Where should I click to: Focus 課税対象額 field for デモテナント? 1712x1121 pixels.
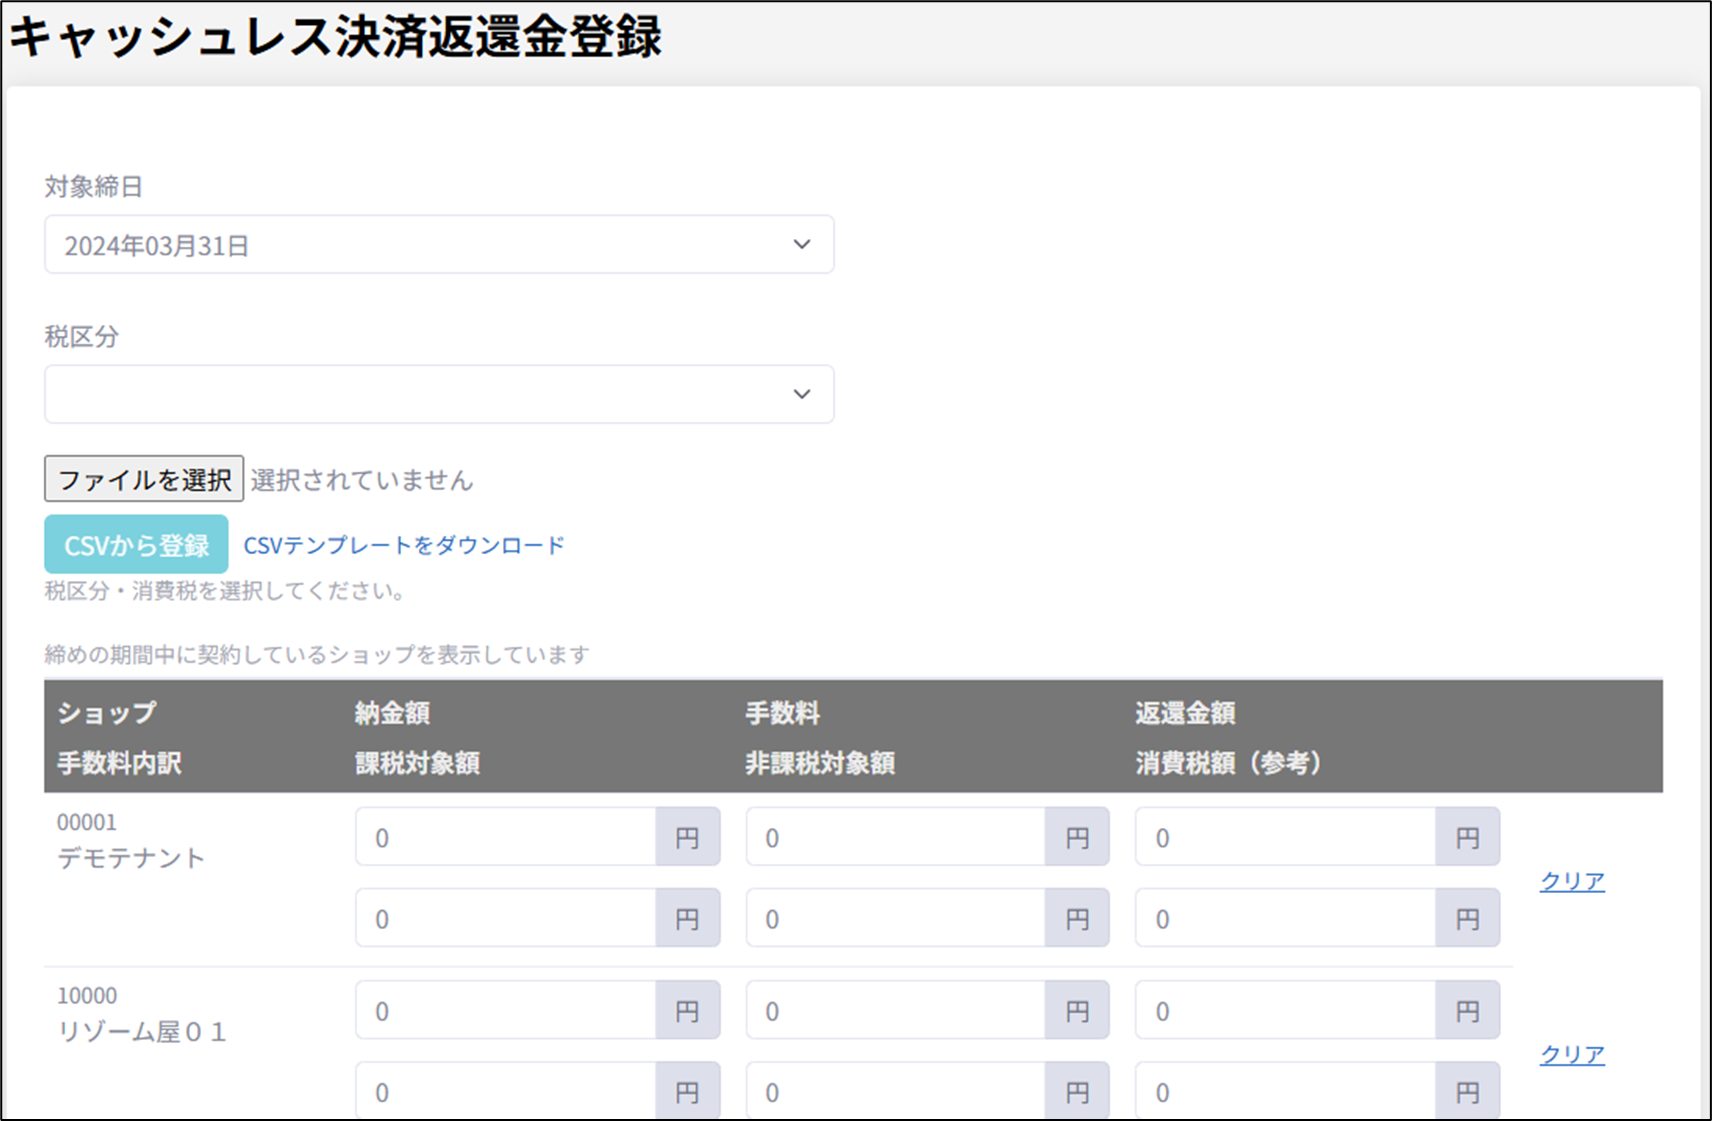tap(506, 918)
